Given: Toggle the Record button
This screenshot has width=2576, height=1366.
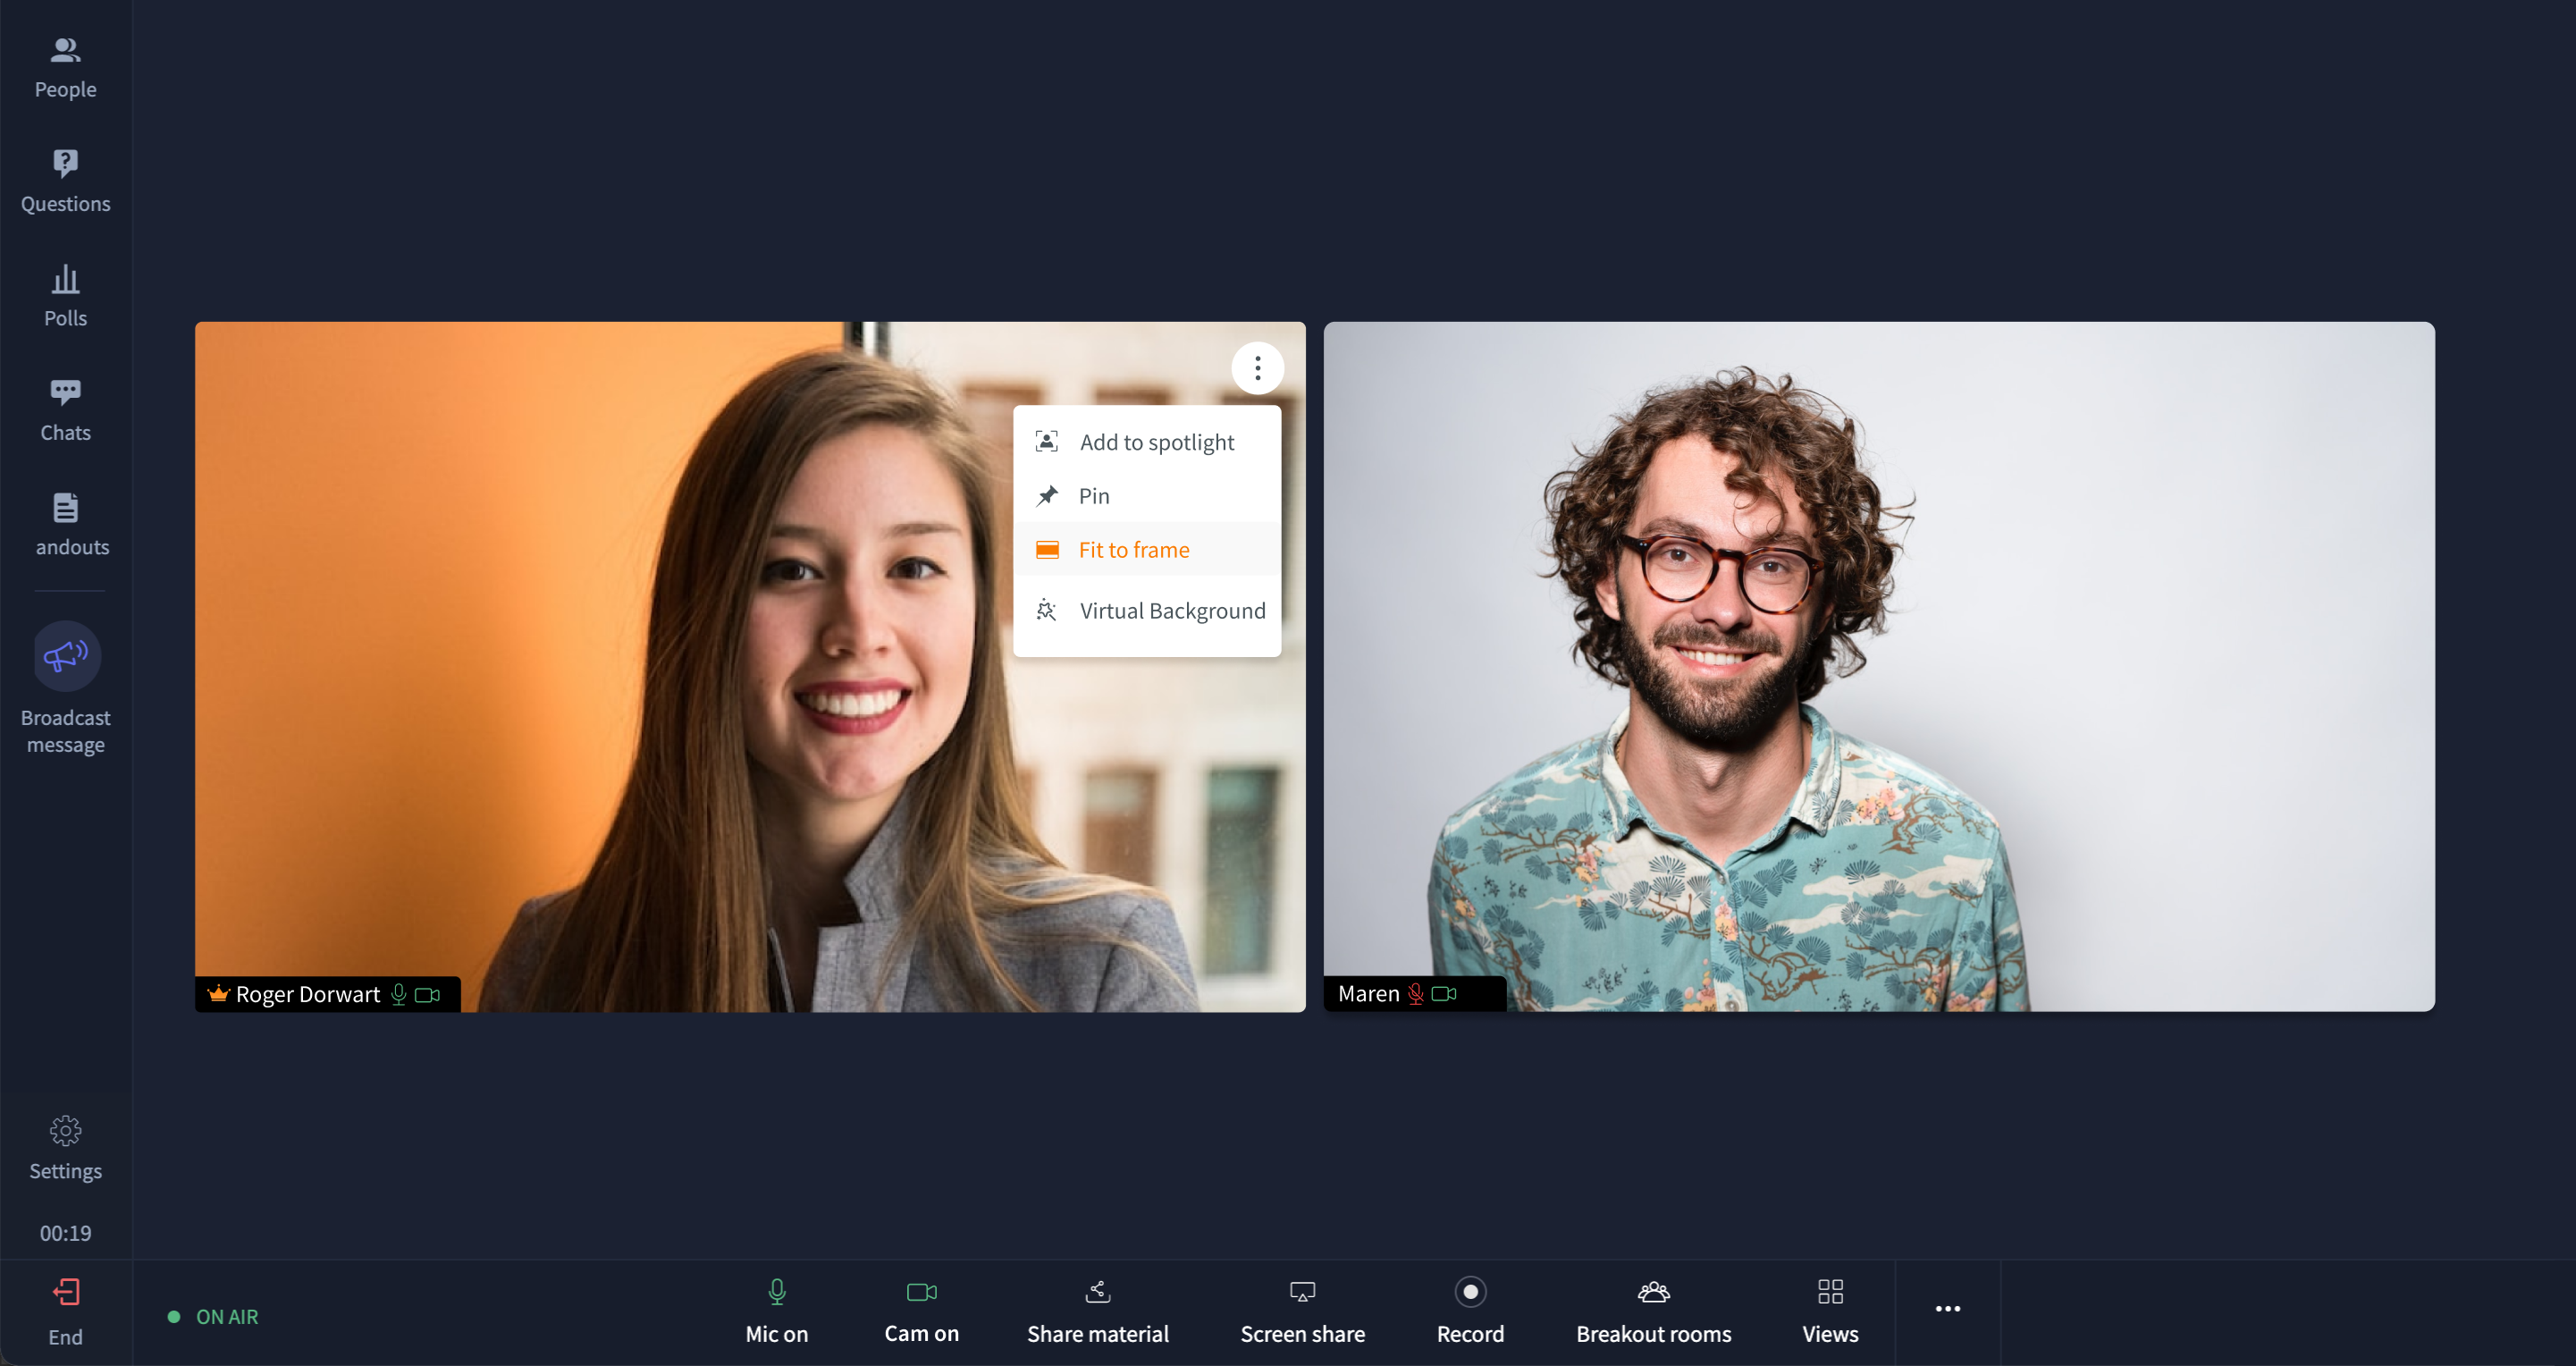Looking at the screenshot, I should click(1469, 1311).
